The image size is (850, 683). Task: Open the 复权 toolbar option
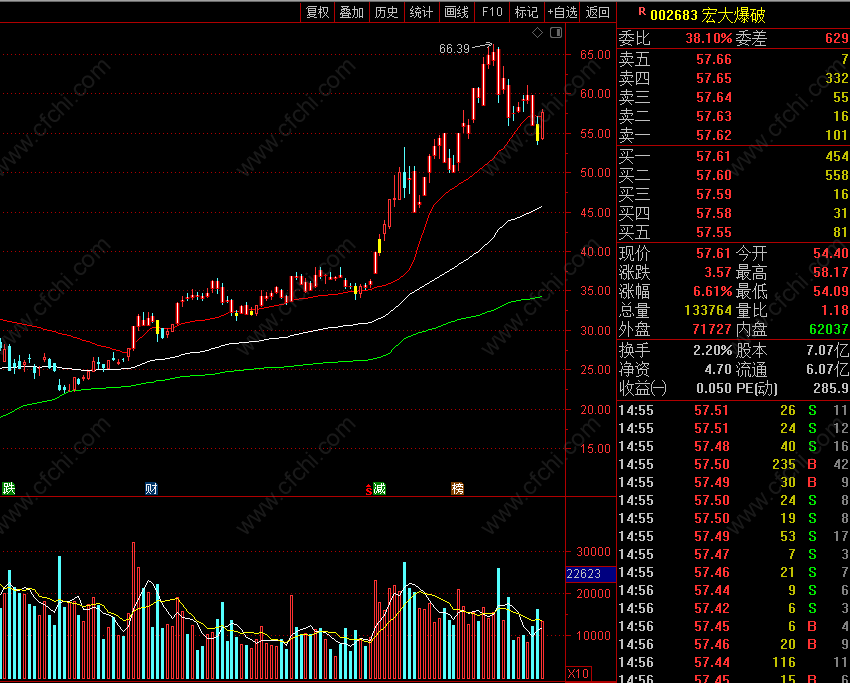pyautogui.click(x=318, y=12)
